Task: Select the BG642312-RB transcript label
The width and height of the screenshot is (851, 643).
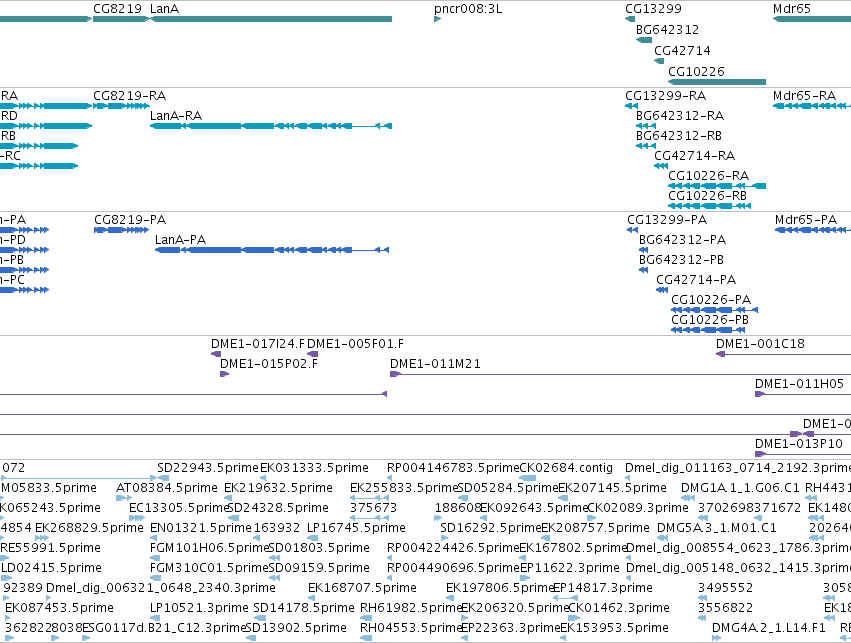Action: [679, 136]
